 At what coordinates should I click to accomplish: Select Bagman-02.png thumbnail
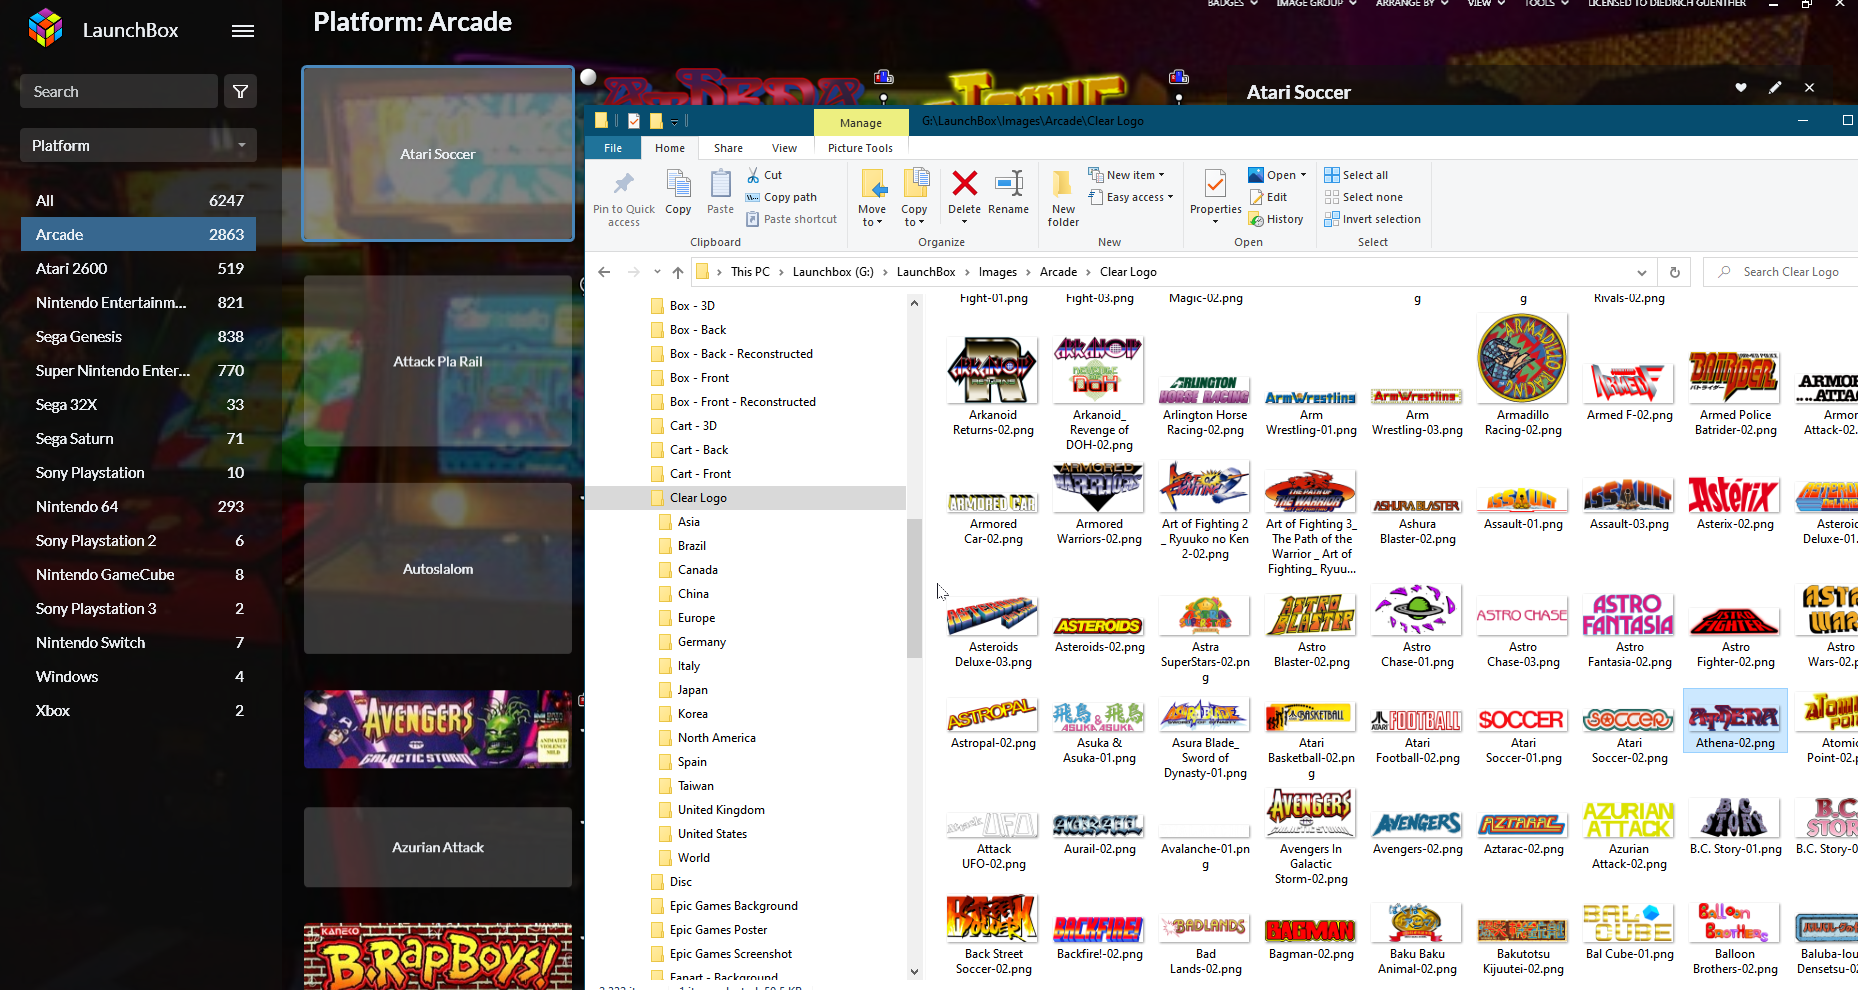coord(1311,933)
